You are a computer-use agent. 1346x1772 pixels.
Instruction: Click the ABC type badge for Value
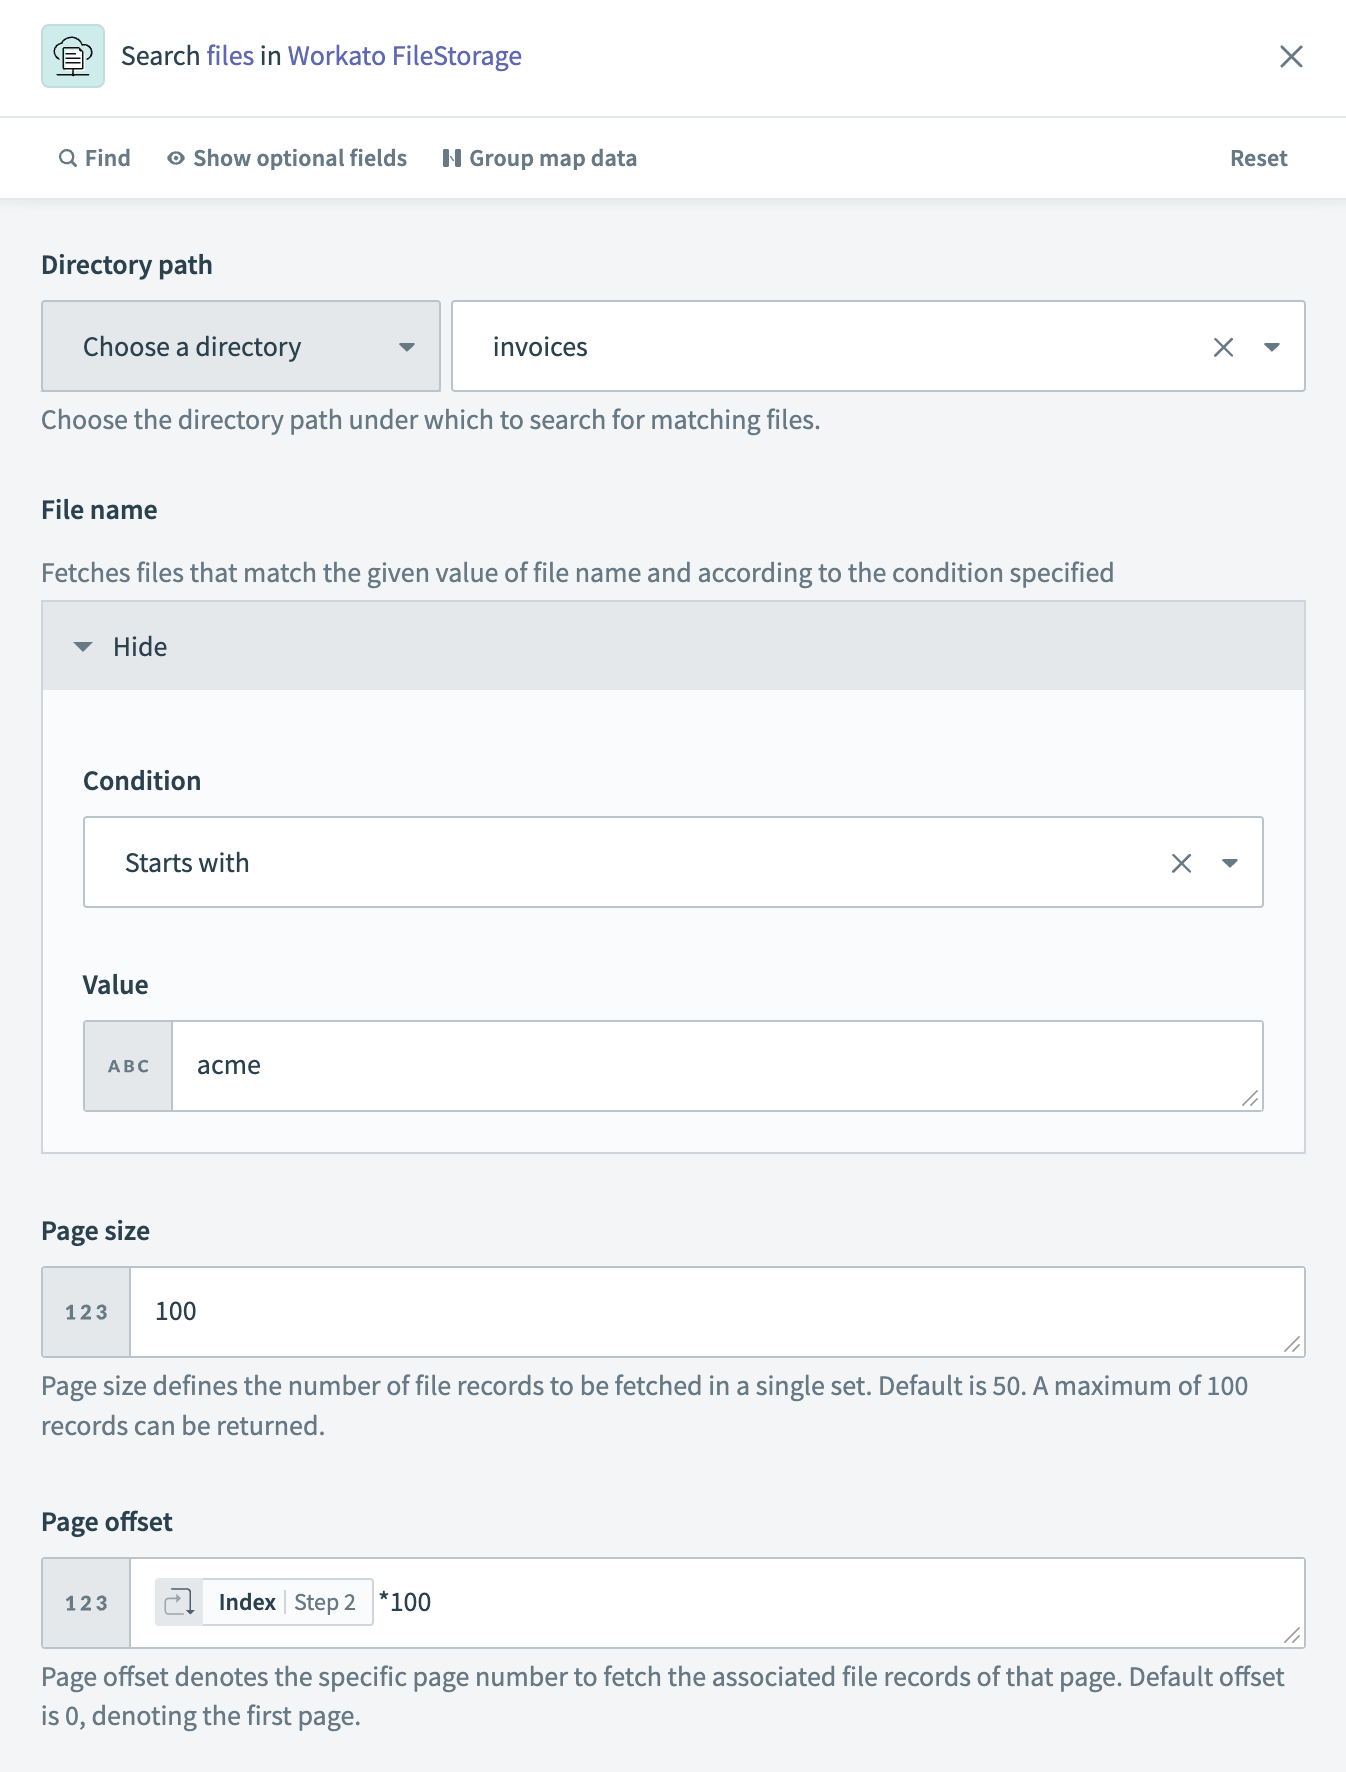(x=128, y=1066)
